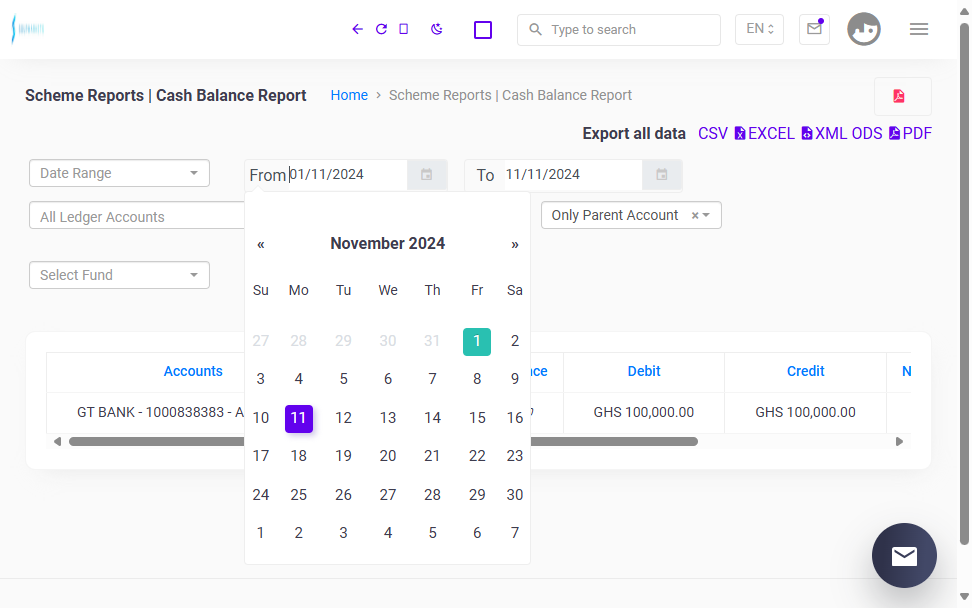
Task: Export all data as EXCEL
Action: pyautogui.click(x=764, y=134)
